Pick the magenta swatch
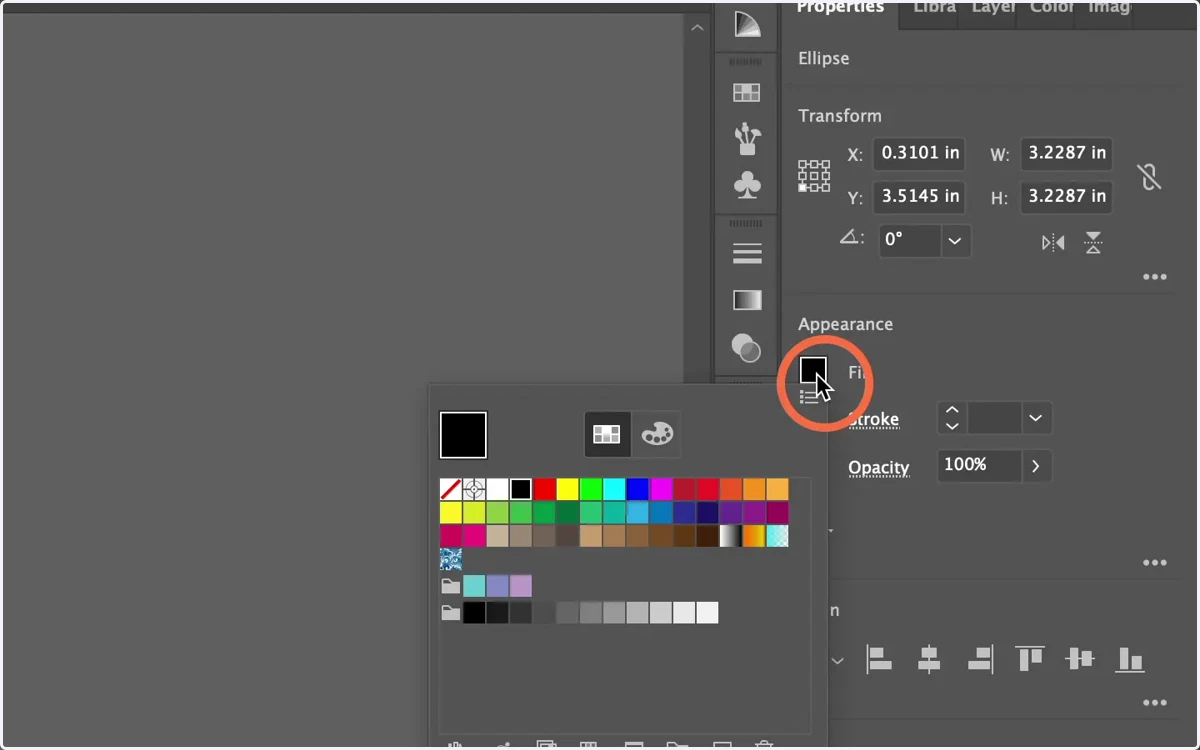The height and width of the screenshot is (750, 1200). (660, 489)
